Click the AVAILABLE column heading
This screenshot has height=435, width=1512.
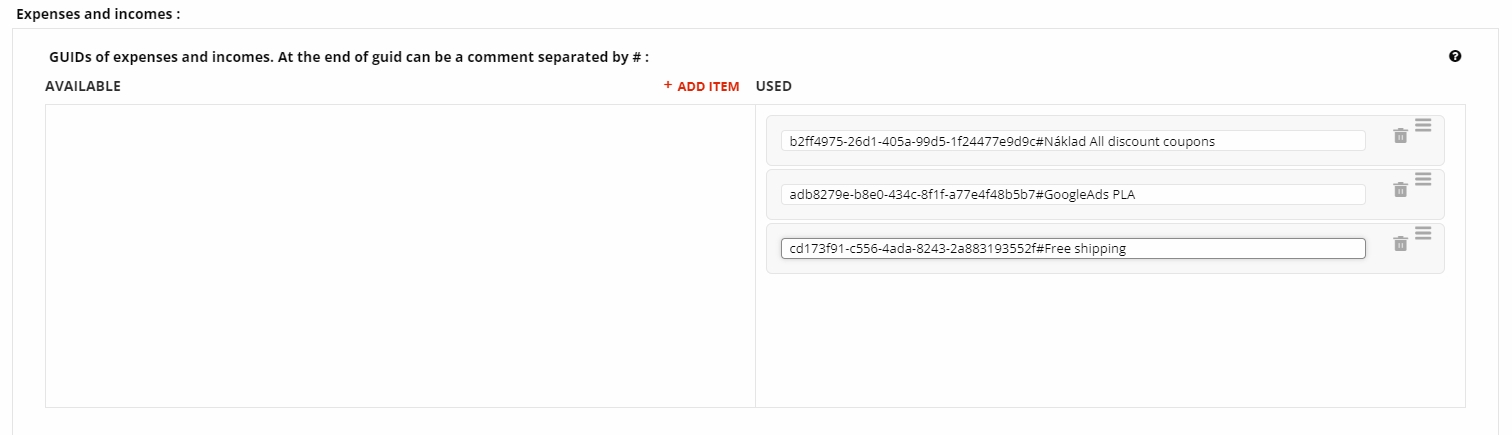pyautogui.click(x=83, y=87)
